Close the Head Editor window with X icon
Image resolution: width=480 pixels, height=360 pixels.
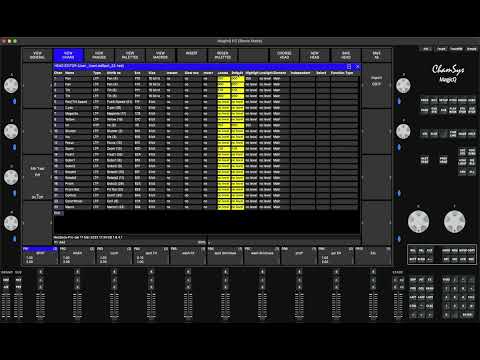pos(358,66)
